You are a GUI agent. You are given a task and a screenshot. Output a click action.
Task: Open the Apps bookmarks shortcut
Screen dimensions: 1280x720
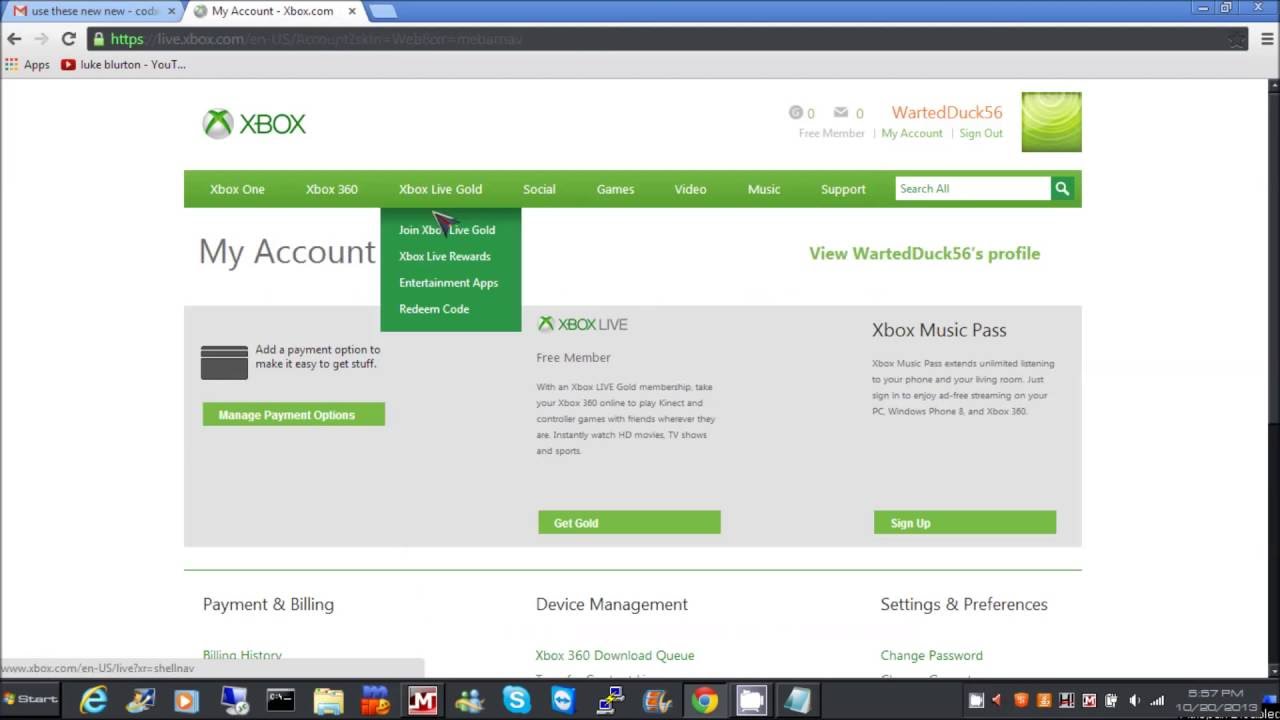[27, 65]
